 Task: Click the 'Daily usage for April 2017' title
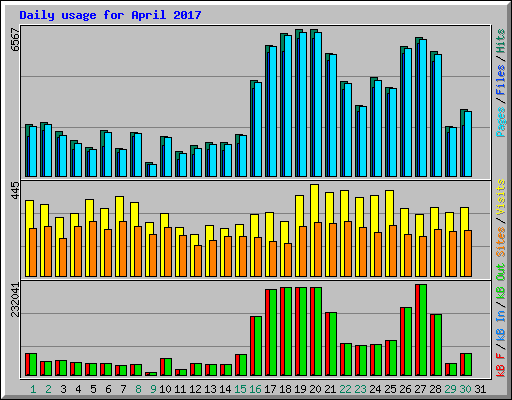[x=110, y=15]
